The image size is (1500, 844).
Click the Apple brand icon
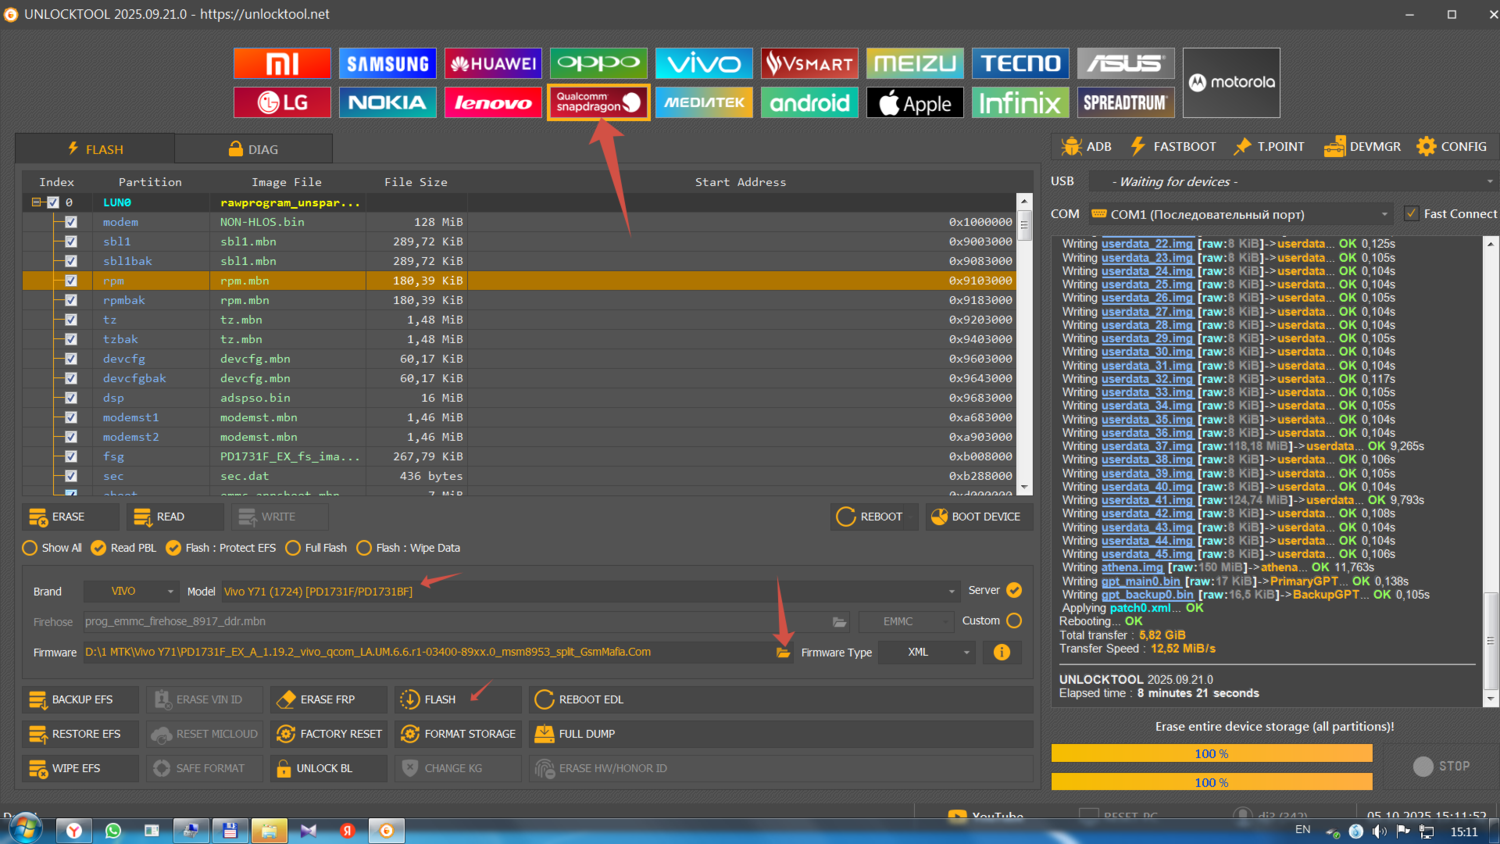(x=915, y=102)
